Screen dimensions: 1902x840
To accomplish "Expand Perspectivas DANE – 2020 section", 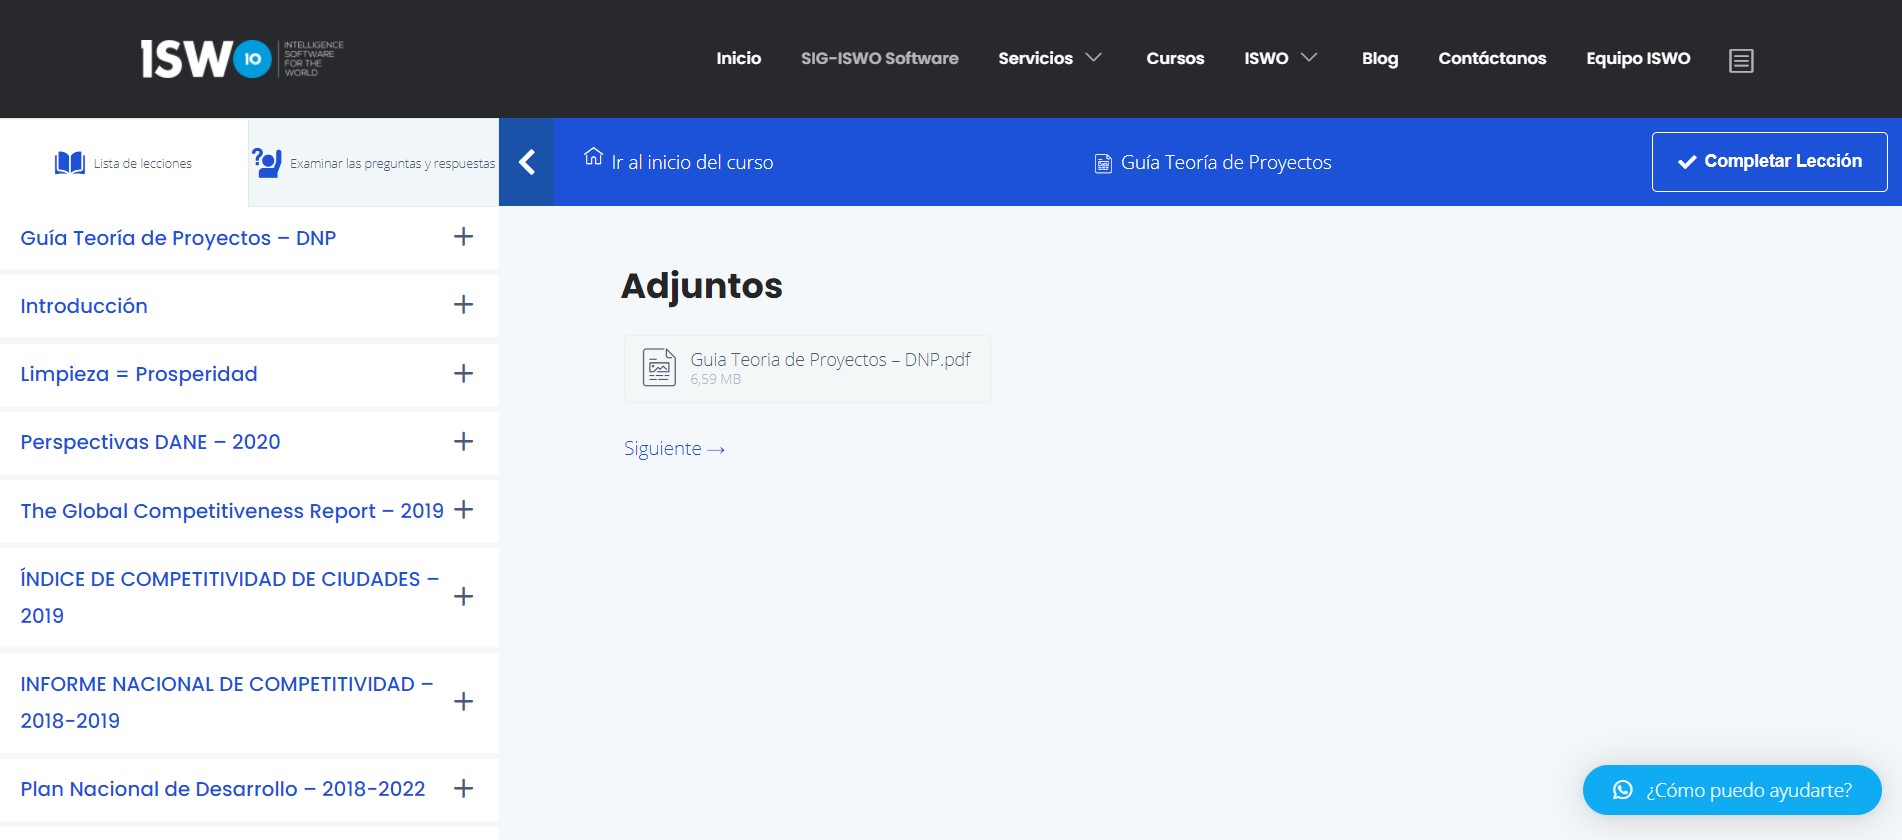I will point(463,442).
